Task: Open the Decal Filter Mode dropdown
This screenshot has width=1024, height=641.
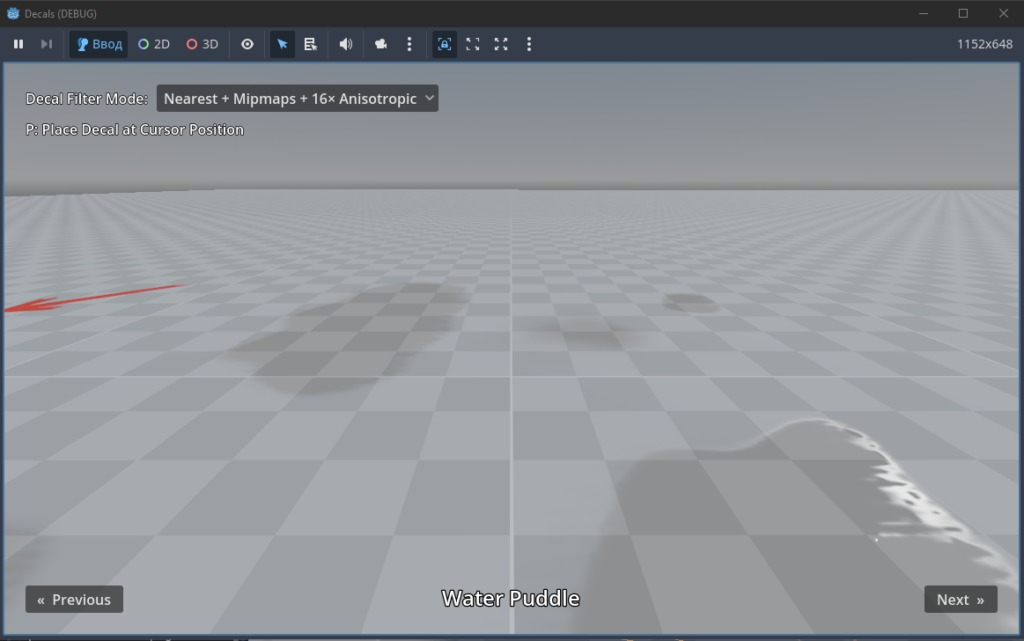Action: coord(297,99)
